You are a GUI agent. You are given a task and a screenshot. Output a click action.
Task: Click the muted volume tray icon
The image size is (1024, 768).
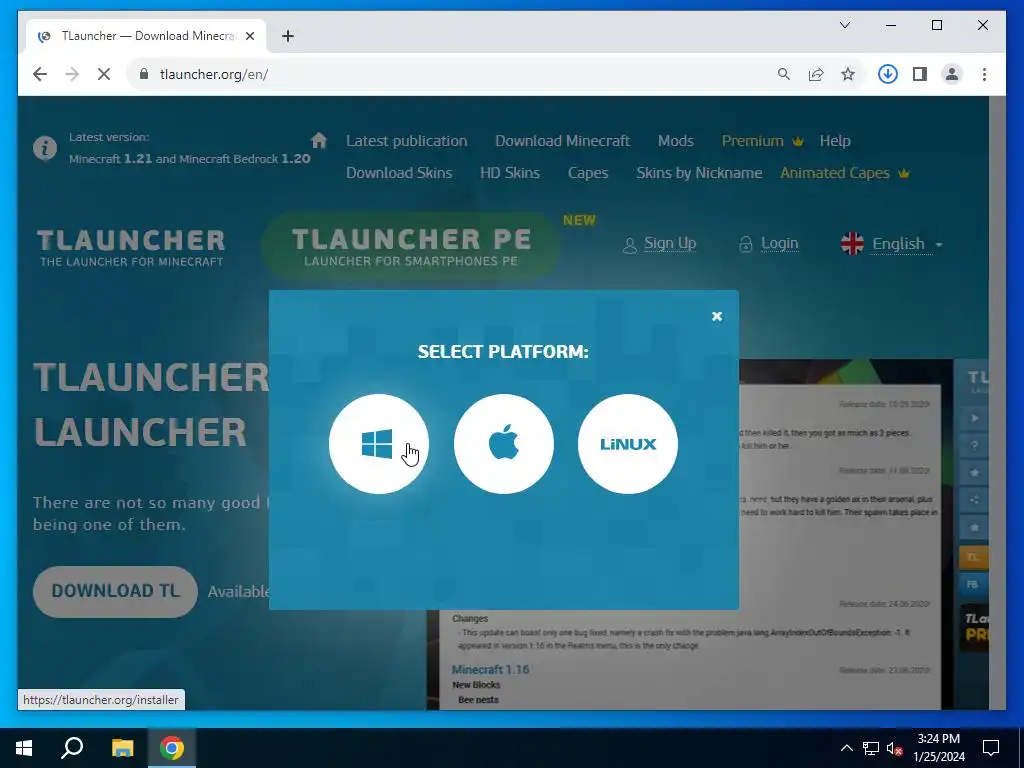pos(894,748)
